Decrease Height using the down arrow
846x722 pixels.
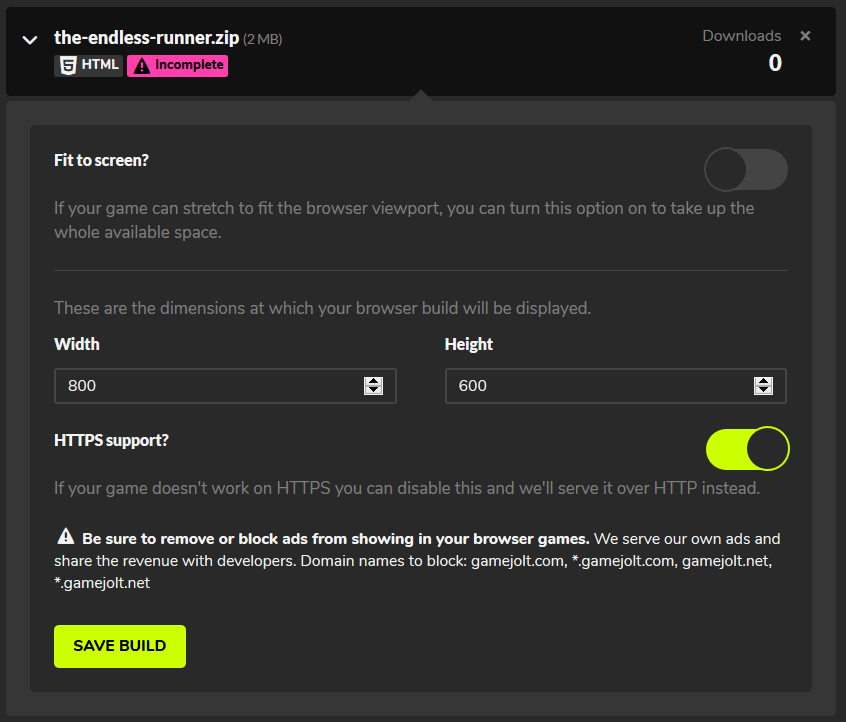pos(764,391)
